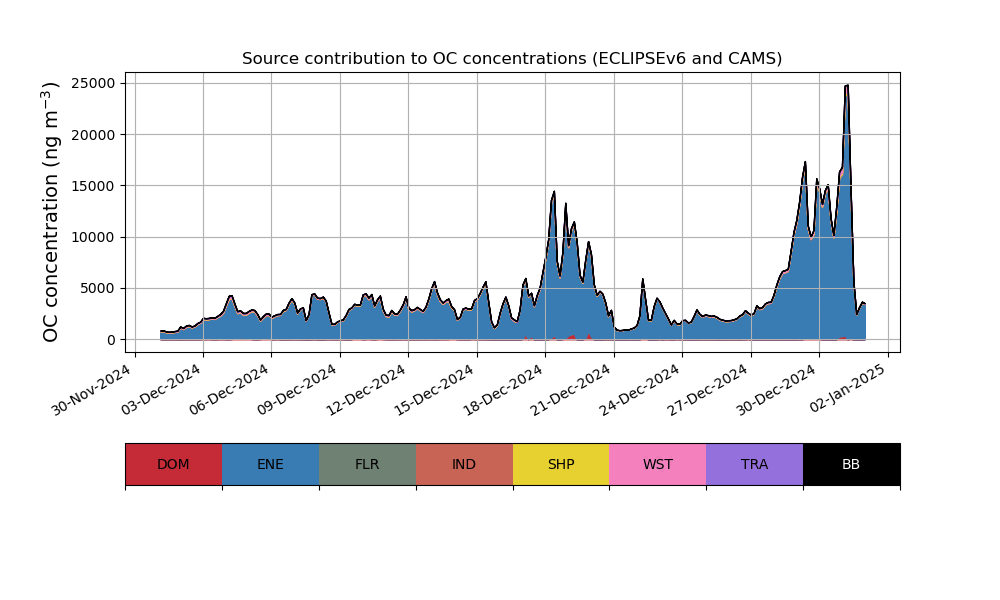1000x600 pixels.
Task: Click the purple TRA legend swatch
Action: click(755, 464)
